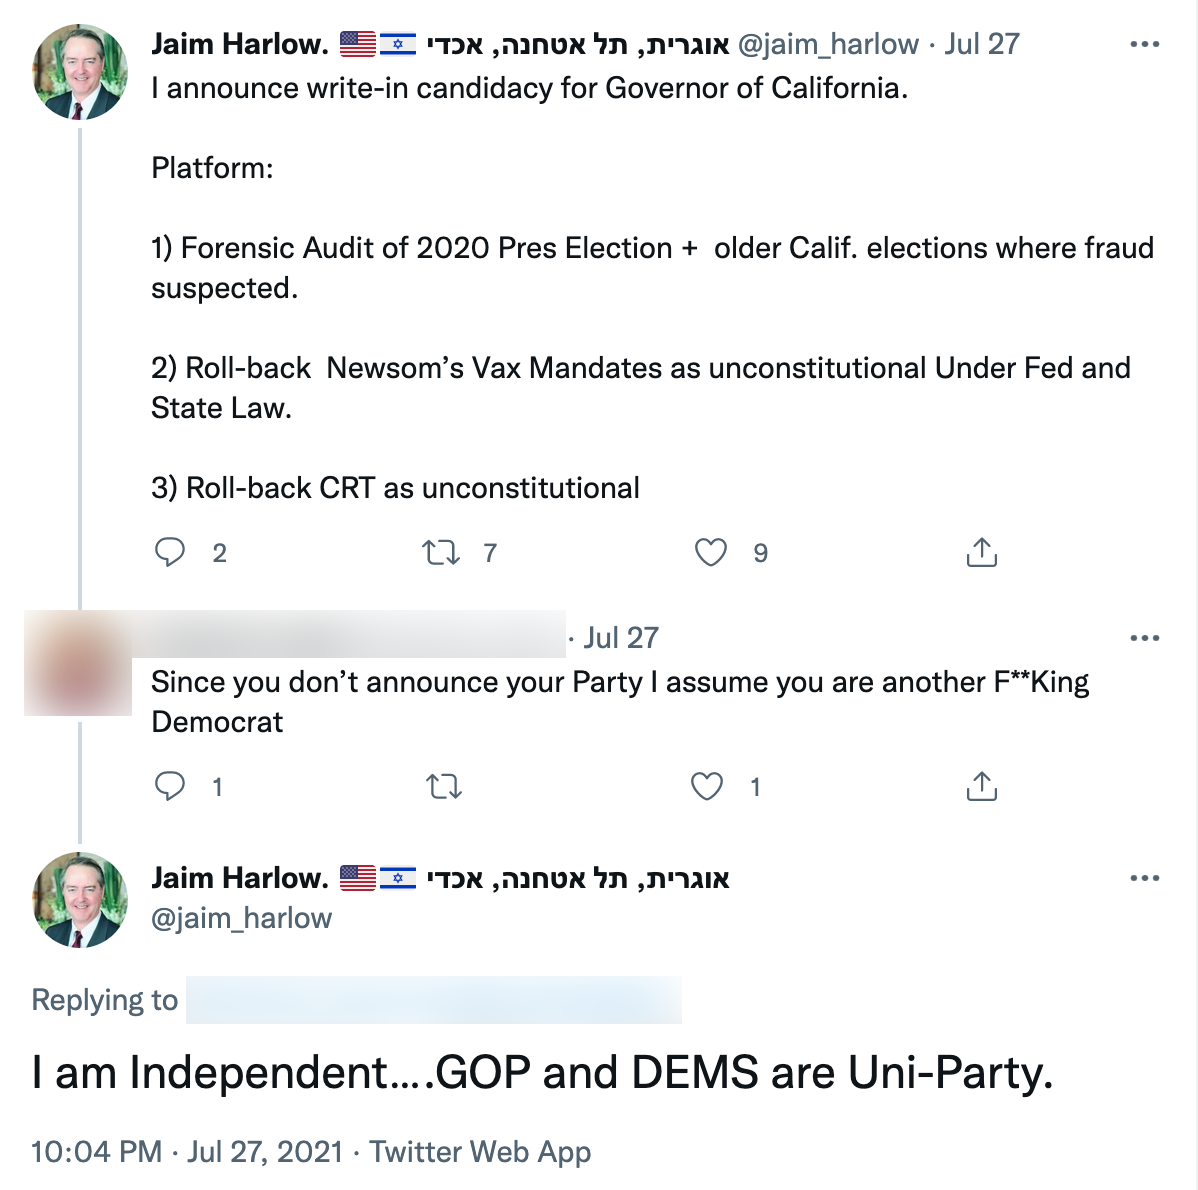Retweet the 'F**King Democrat' reply
The image size is (1198, 1190).
[x=444, y=787]
